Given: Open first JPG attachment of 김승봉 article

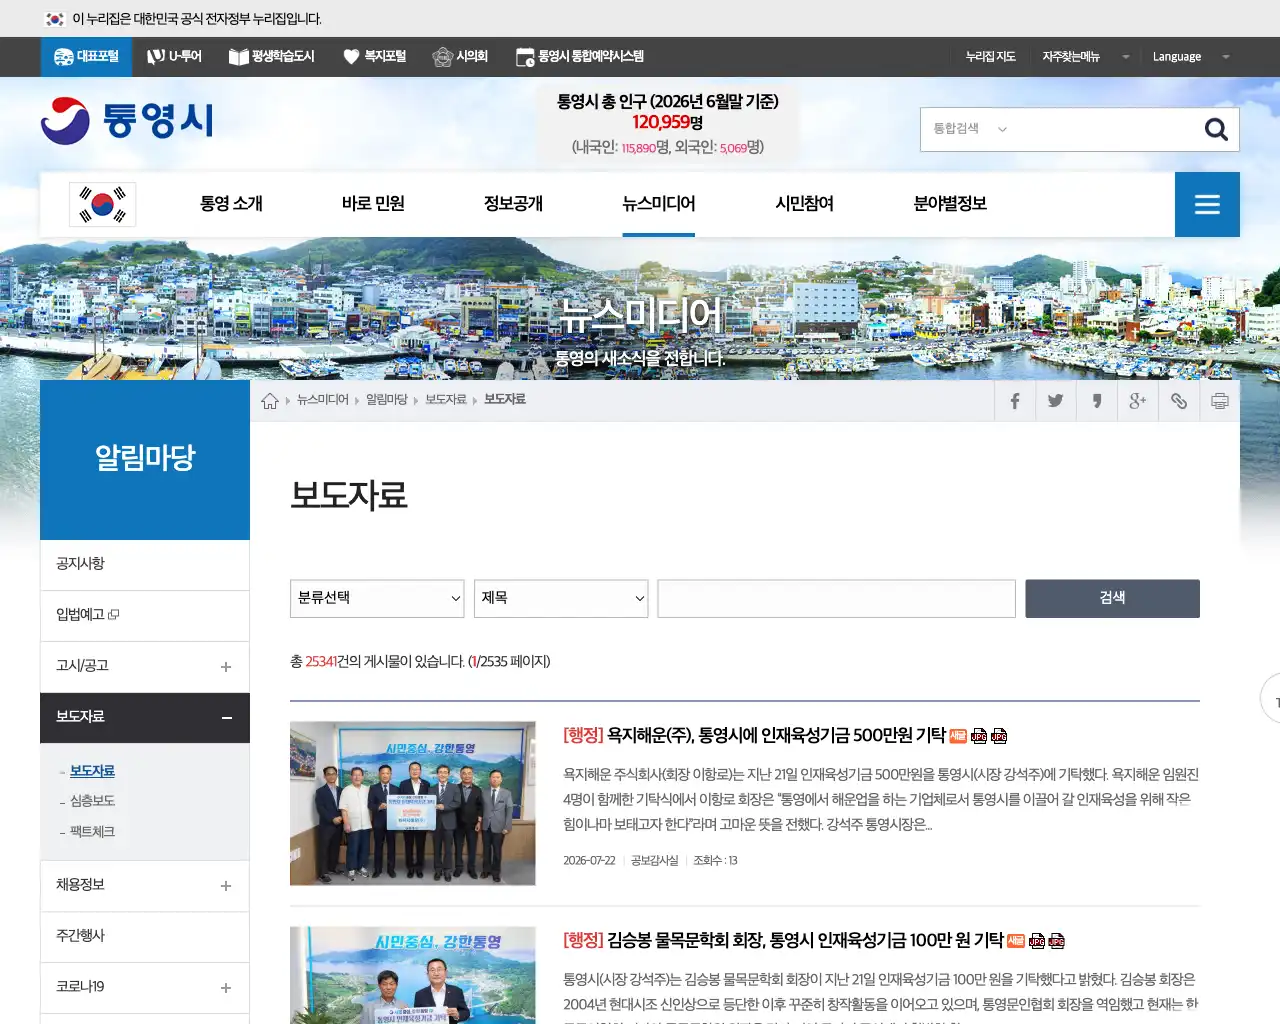Looking at the screenshot, I should coord(1037,941).
